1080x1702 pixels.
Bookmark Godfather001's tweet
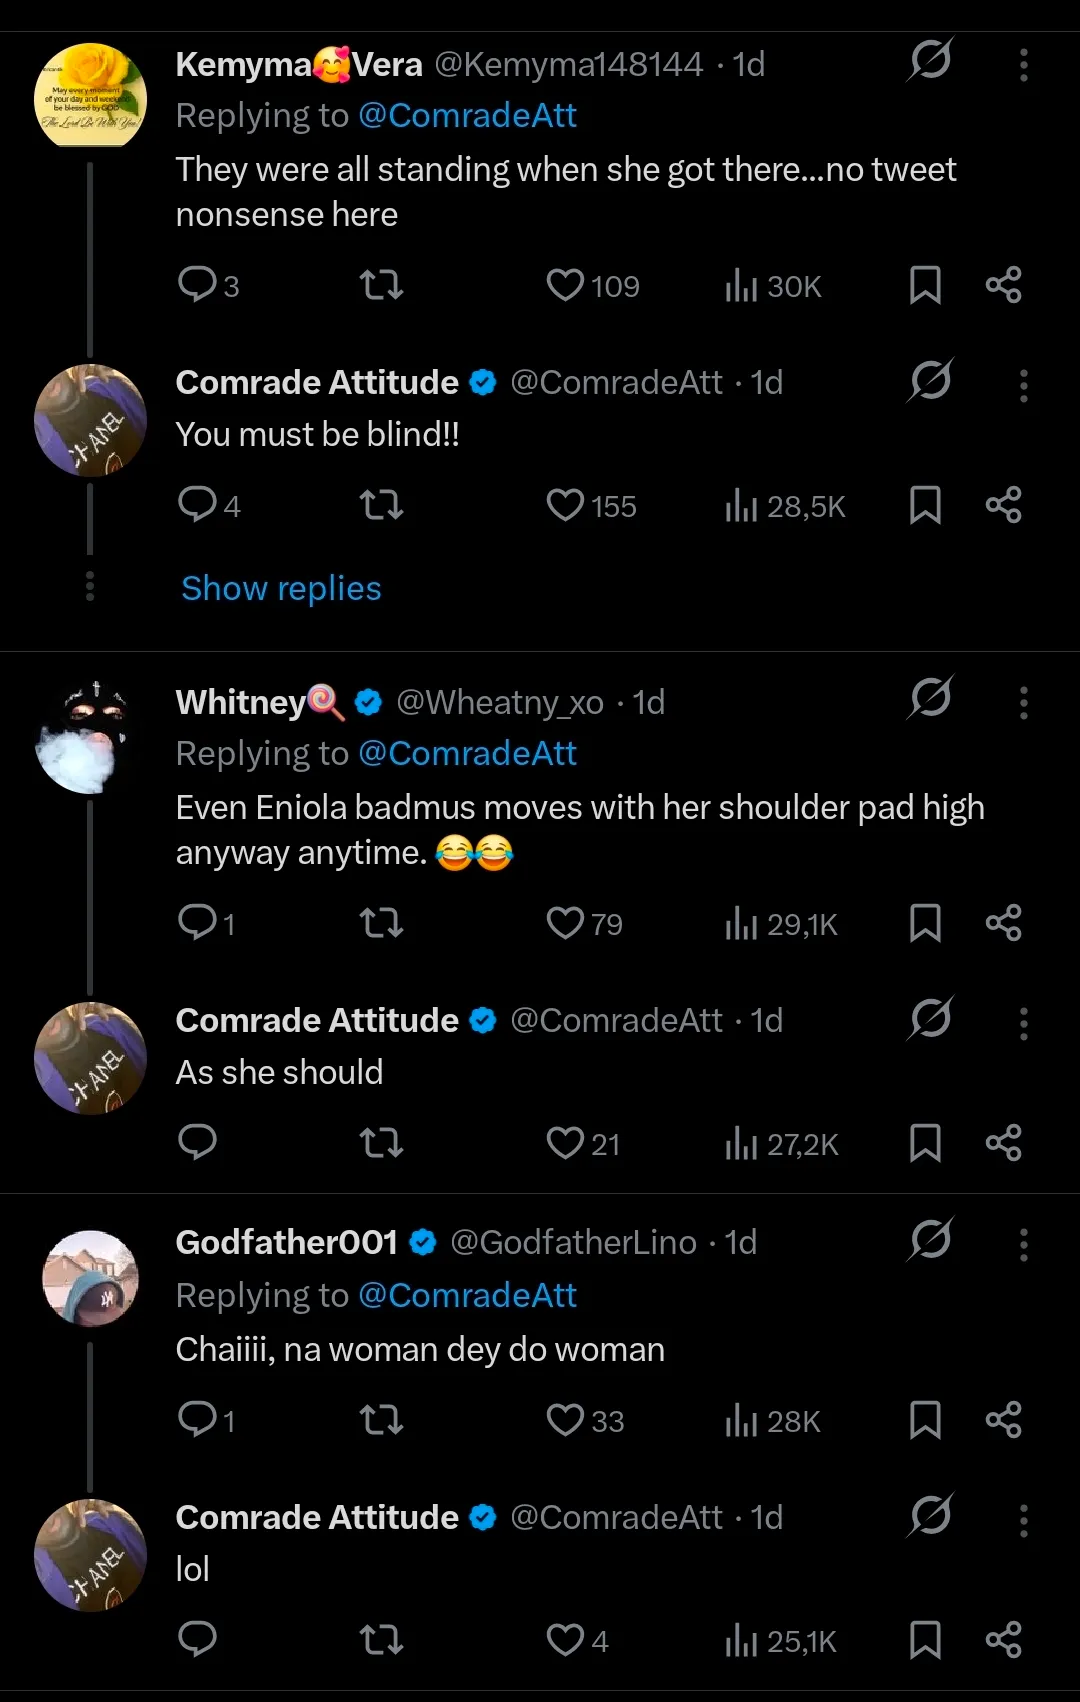tap(925, 1420)
